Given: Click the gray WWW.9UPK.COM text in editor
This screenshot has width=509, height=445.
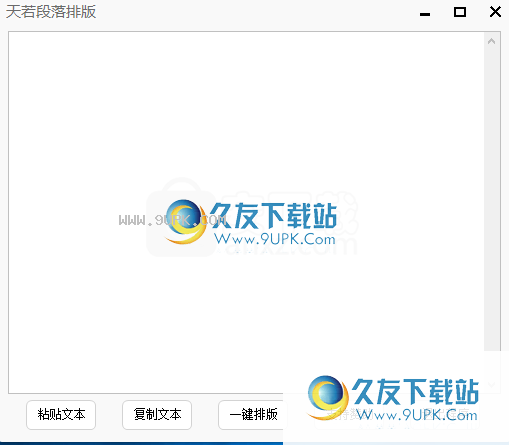Looking at the screenshot, I should click(x=172, y=220).
